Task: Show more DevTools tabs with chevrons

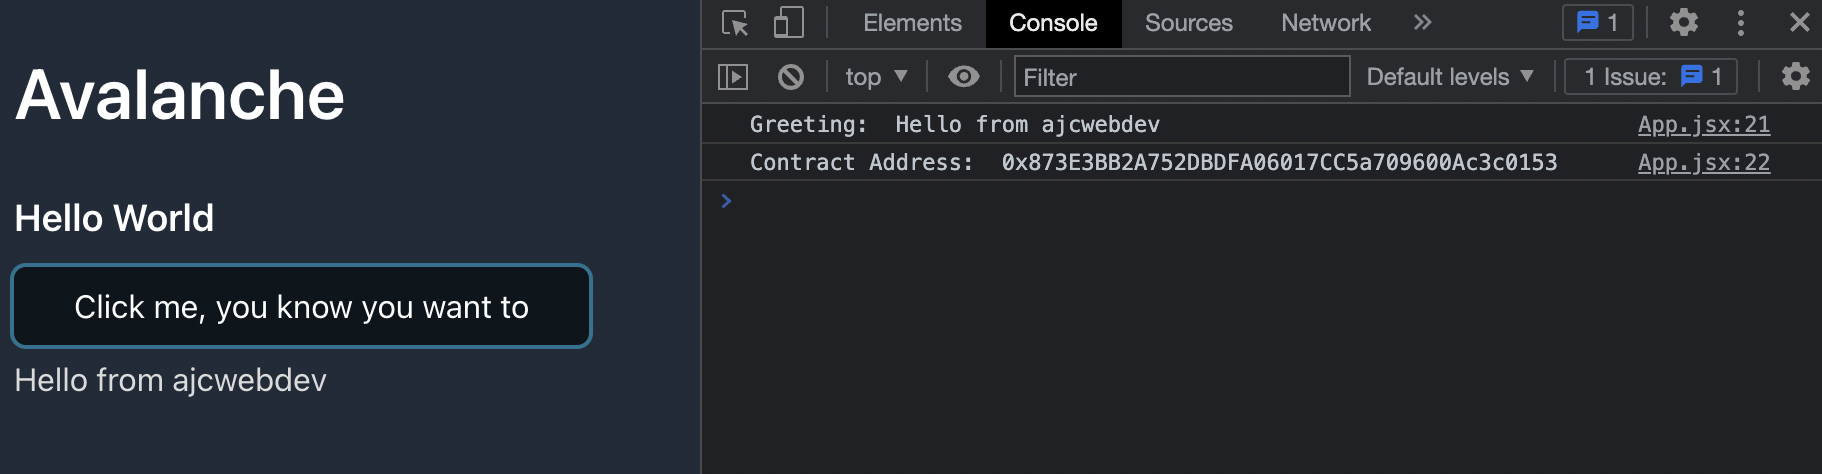Action: click(1422, 23)
